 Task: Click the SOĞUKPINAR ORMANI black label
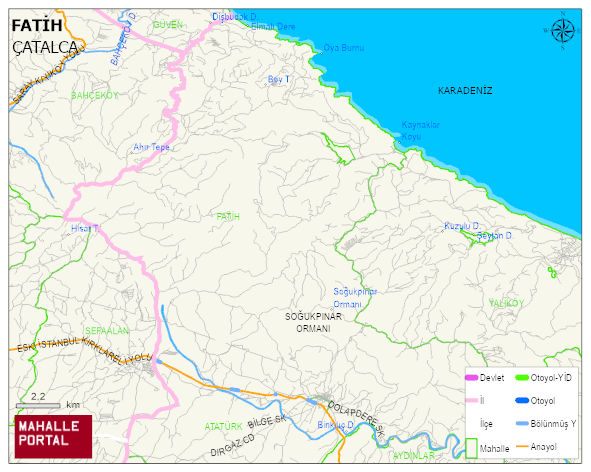[x=313, y=322]
